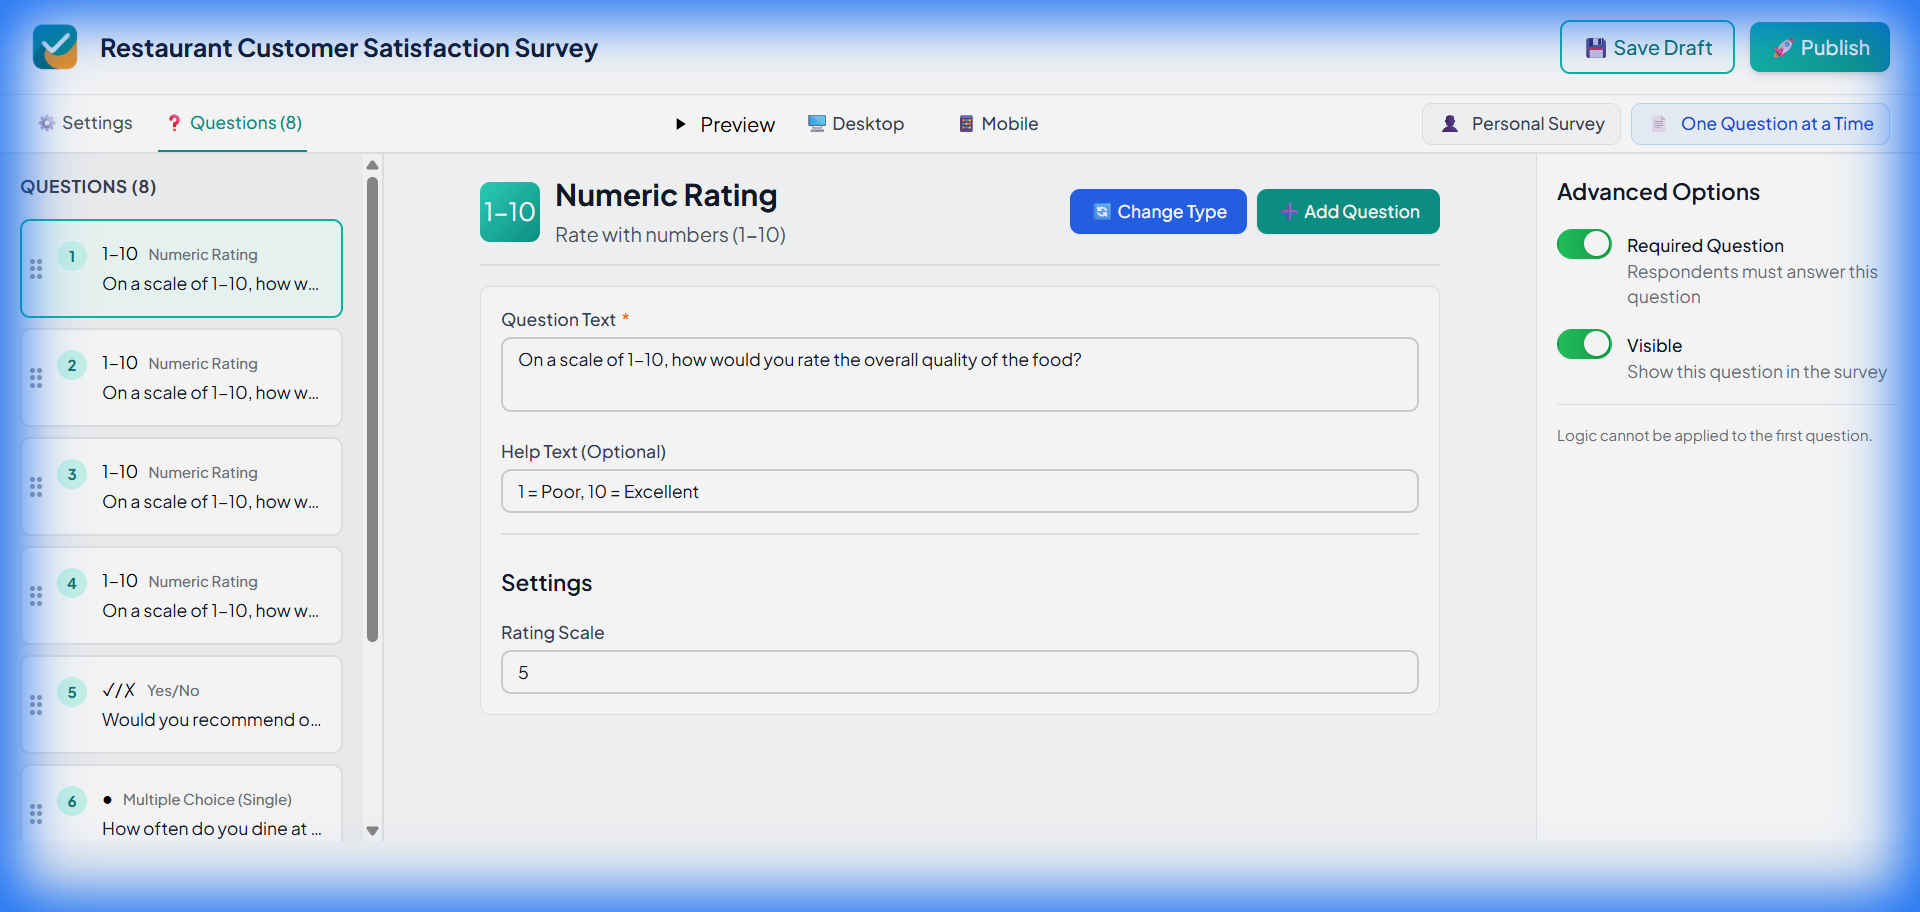Image resolution: width=1920 pixels, height=912 pixels.
Task: Click the person icon next to Personal Survey
Action: (x=1450, y=123)
